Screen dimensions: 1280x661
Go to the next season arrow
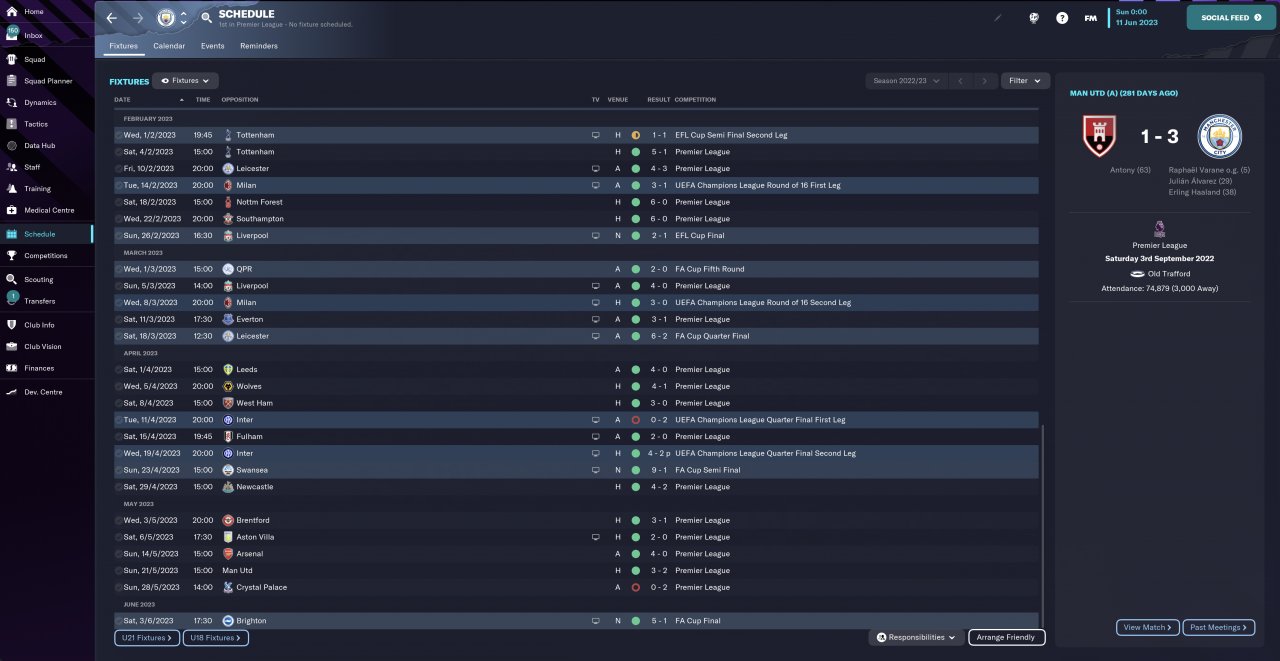(986, 80)
